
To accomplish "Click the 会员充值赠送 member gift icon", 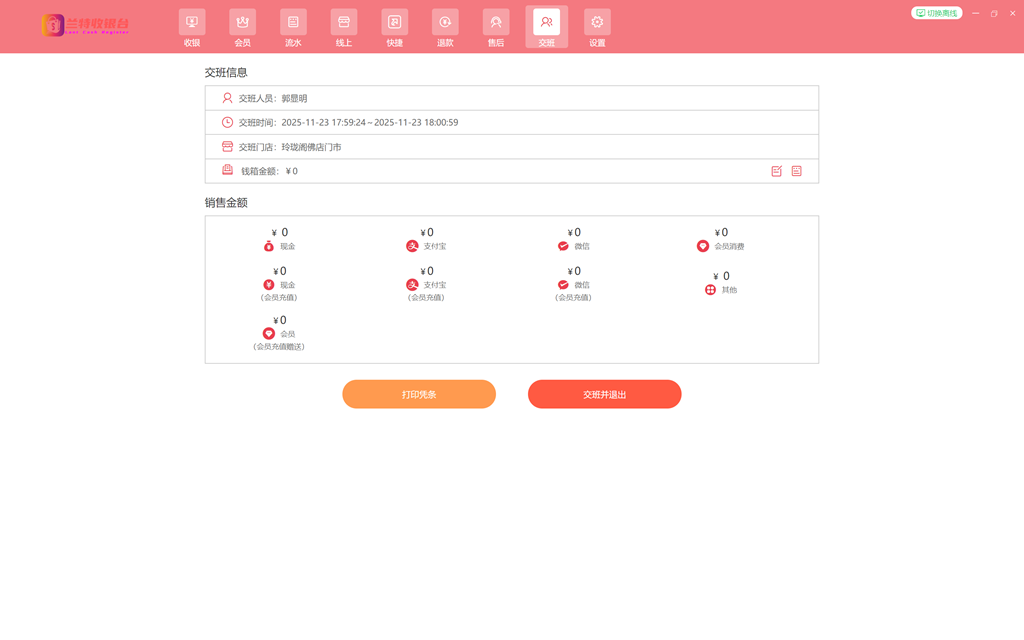I will click(x=269, y=334).
